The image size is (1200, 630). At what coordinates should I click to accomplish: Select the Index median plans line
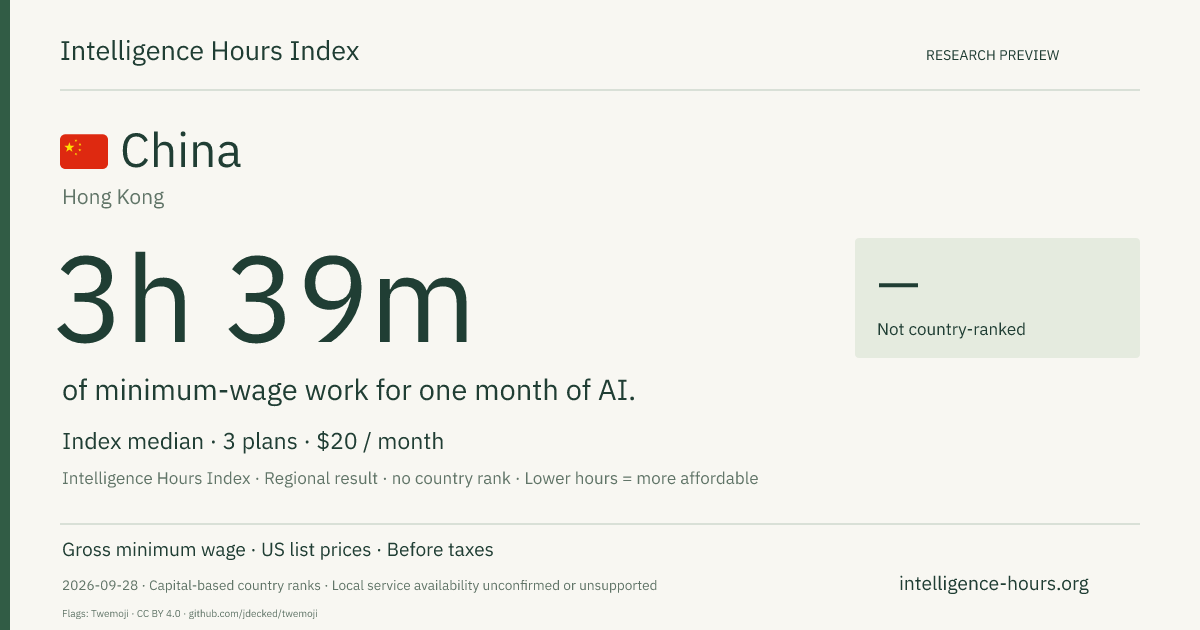[x=253, y=441]
